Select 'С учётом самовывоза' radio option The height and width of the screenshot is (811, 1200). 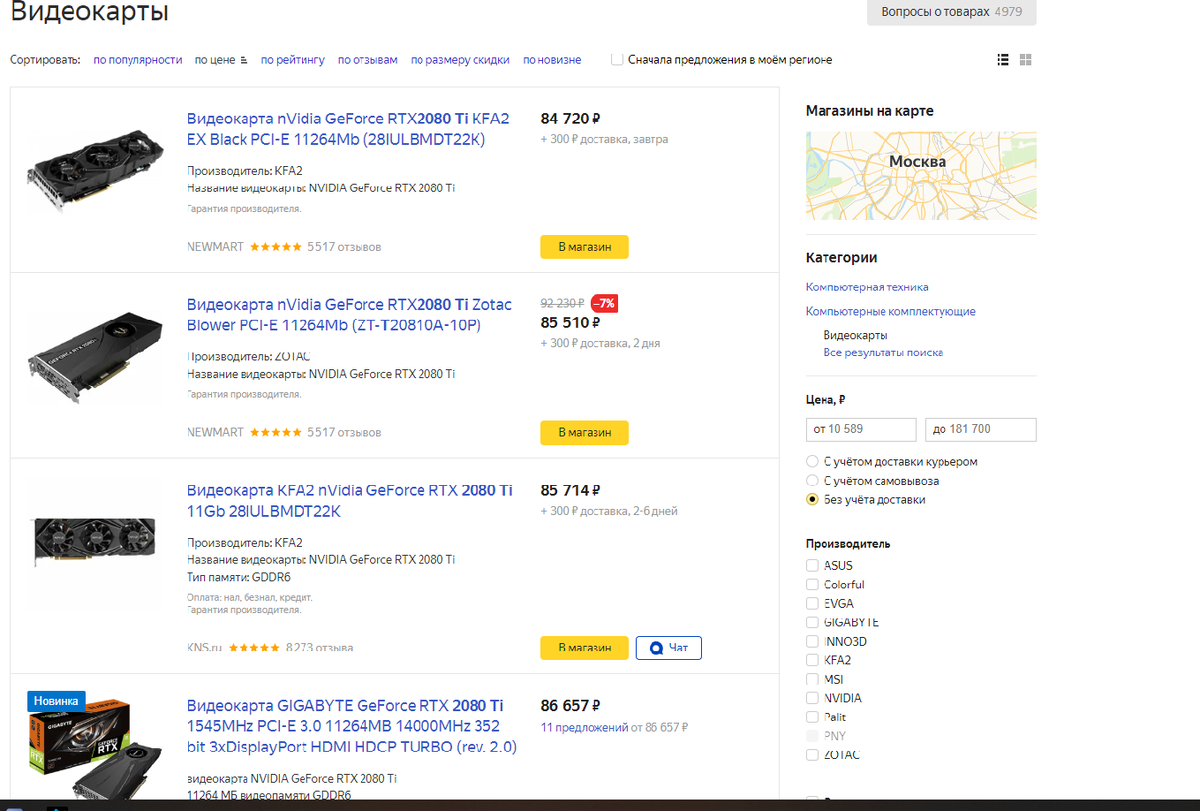click(x=813, y=481)
